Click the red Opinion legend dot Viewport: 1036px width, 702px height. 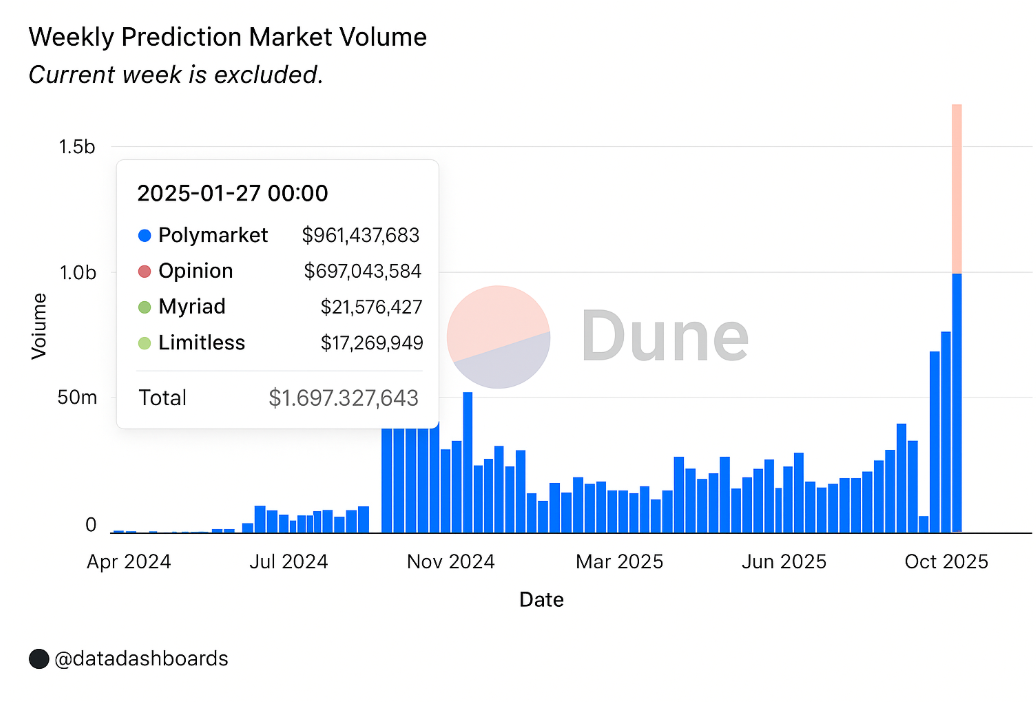pos(144,272)
